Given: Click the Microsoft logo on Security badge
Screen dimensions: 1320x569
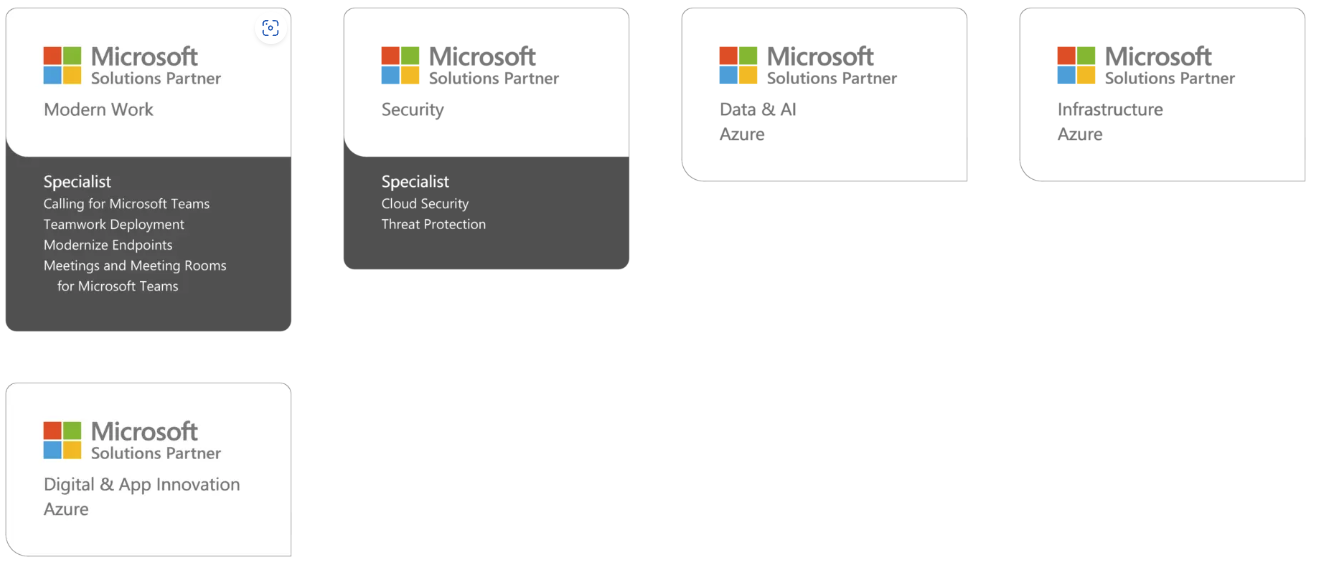Looking at the screenshot, I should click(400, 65).
